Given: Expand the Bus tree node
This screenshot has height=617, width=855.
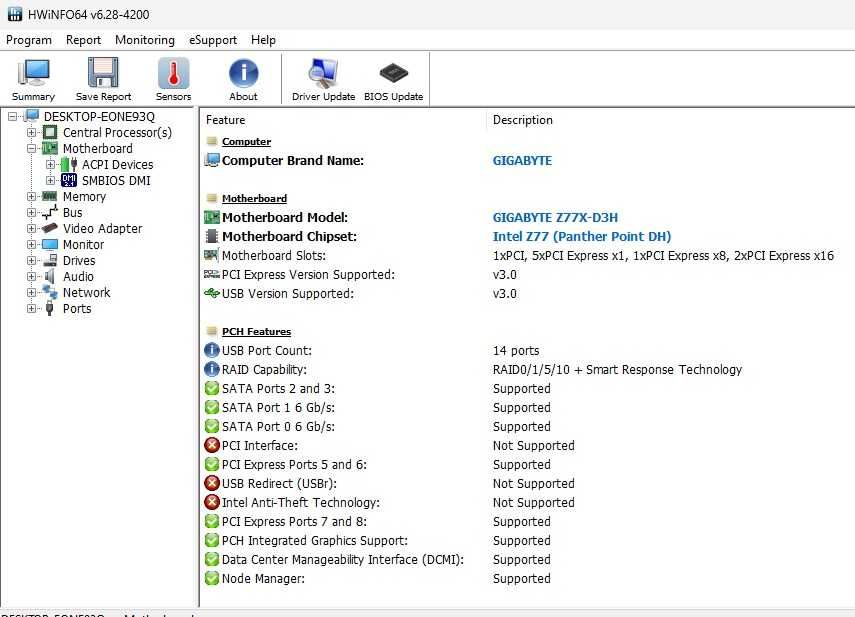Looking at the screenshot, I should 31,213.
